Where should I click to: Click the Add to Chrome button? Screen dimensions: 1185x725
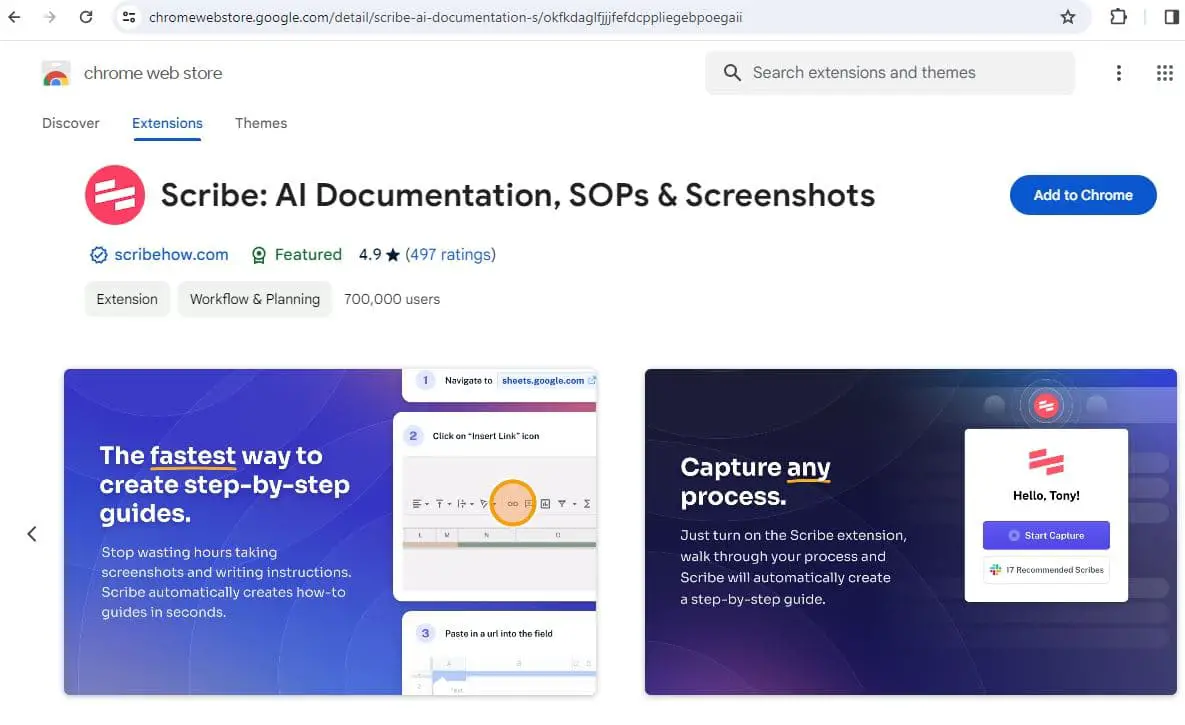click(x=1083, y=195)
